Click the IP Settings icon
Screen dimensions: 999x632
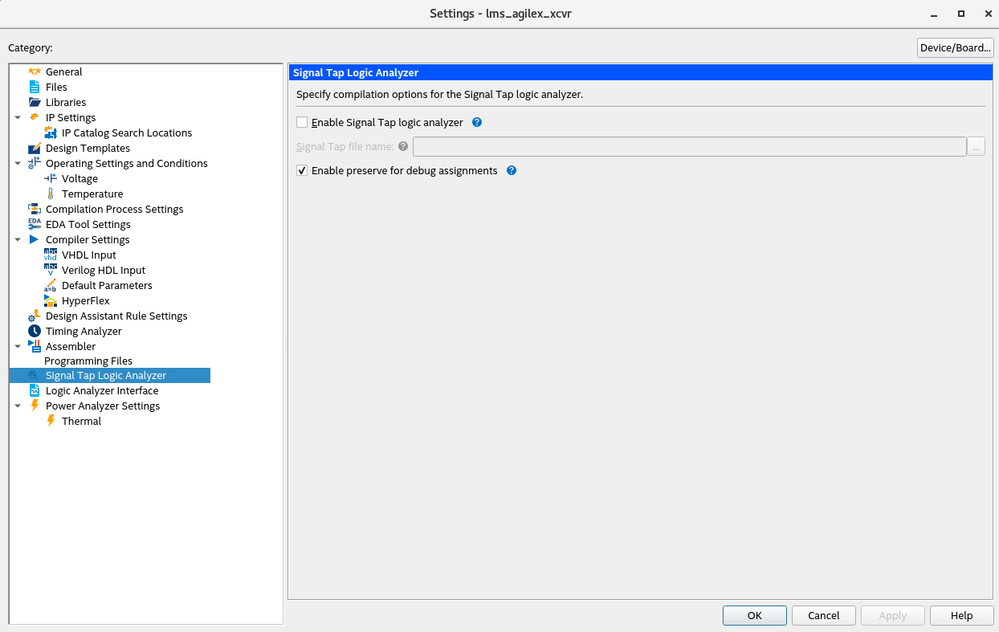pos(34,117)
